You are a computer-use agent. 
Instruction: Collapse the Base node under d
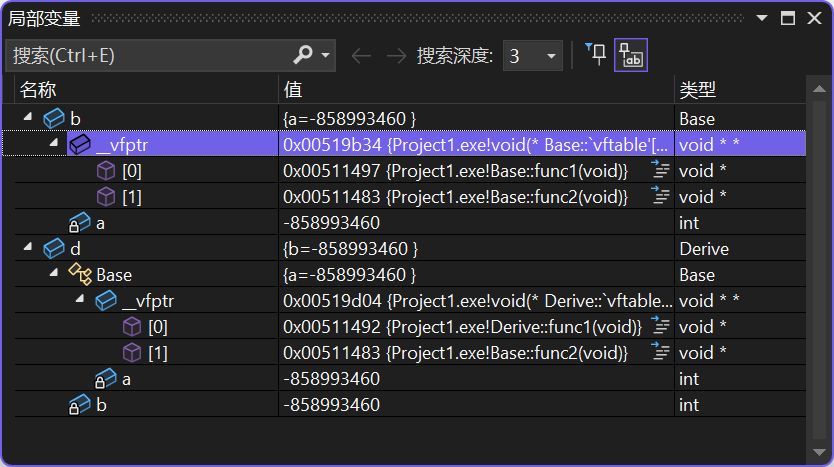[x=54, y=272]
